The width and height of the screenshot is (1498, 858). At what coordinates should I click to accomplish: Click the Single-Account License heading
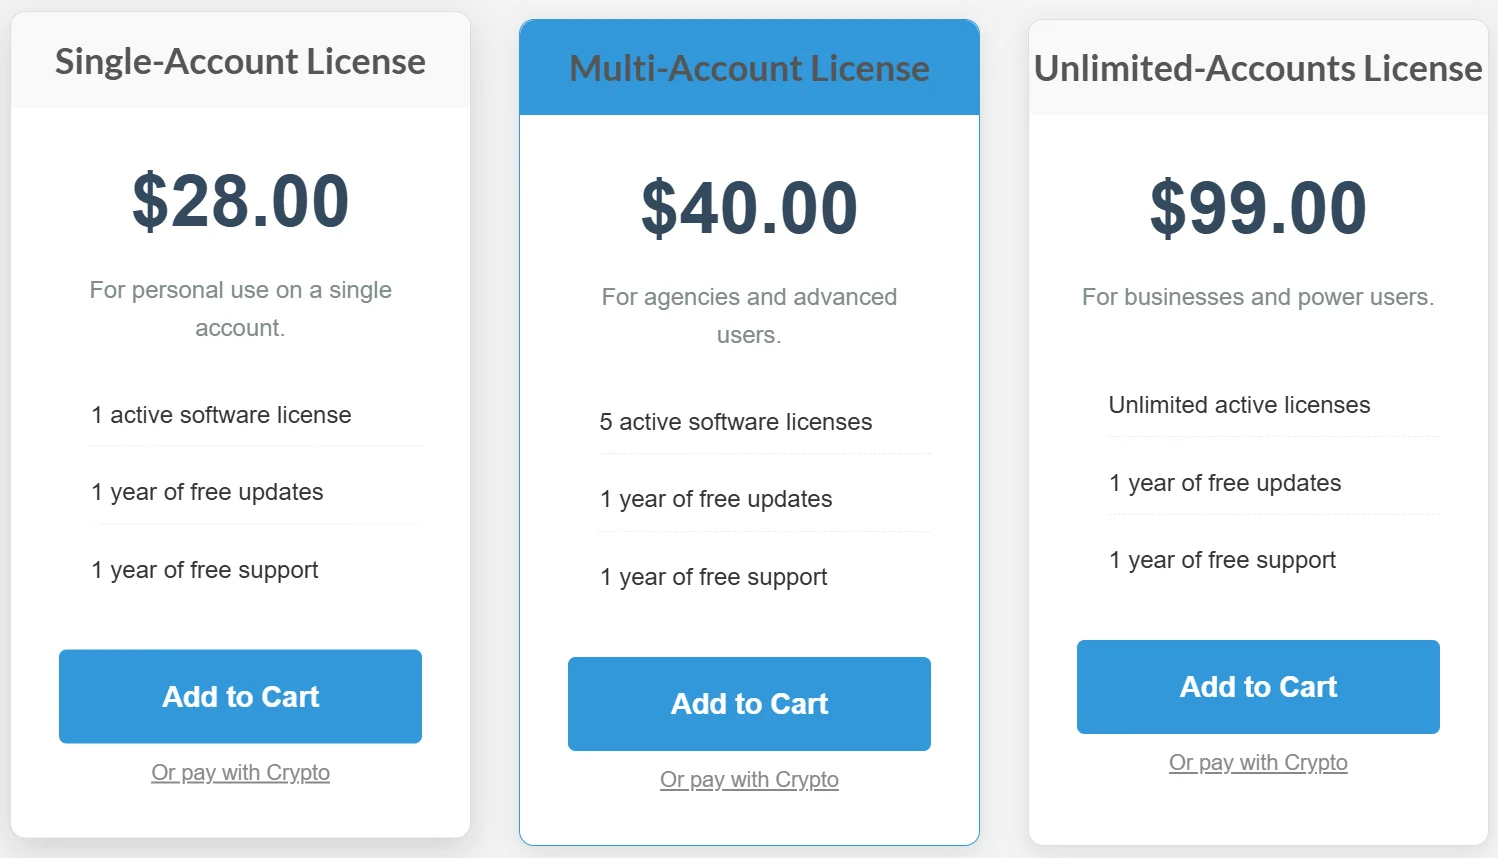pyautogui.click(x=240, y=62)
